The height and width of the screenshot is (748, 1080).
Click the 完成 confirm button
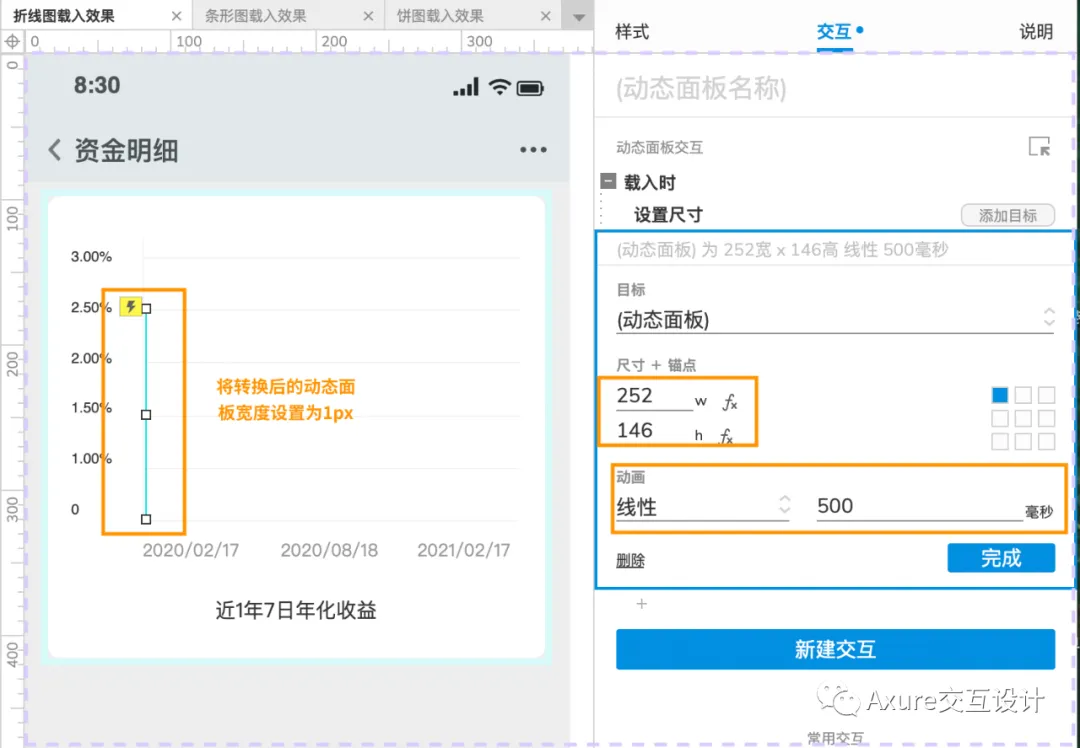pyautogui.click(x=1001, y=558)
